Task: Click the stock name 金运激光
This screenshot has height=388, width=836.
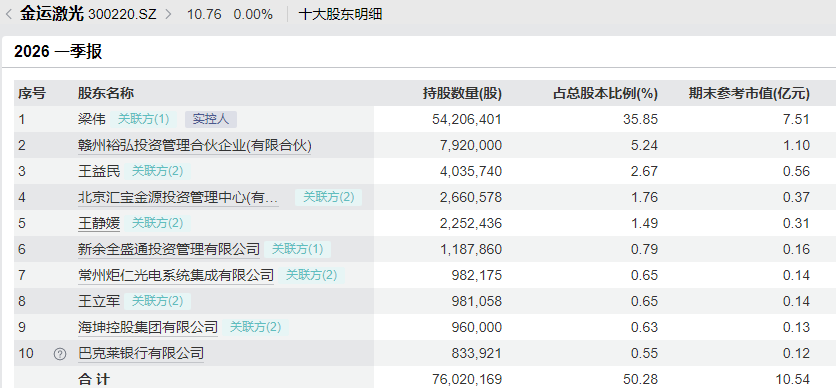Action: click(52, 14)
